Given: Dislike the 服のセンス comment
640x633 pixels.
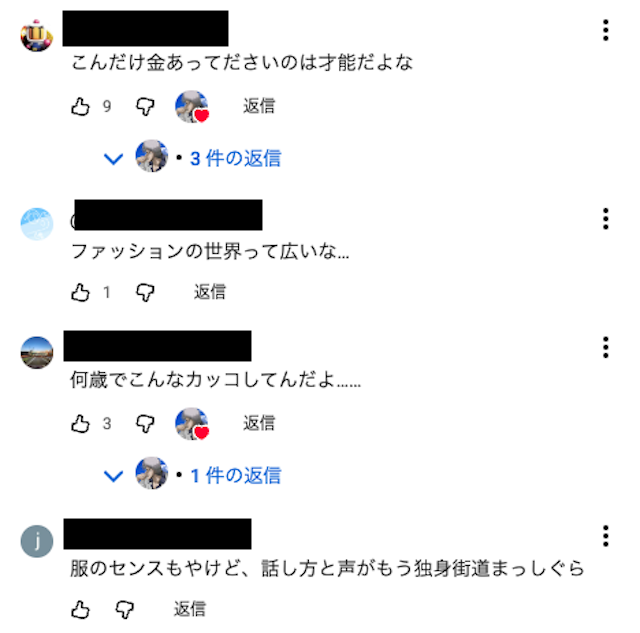Looking at the screenshot, I should coord(125,610).
